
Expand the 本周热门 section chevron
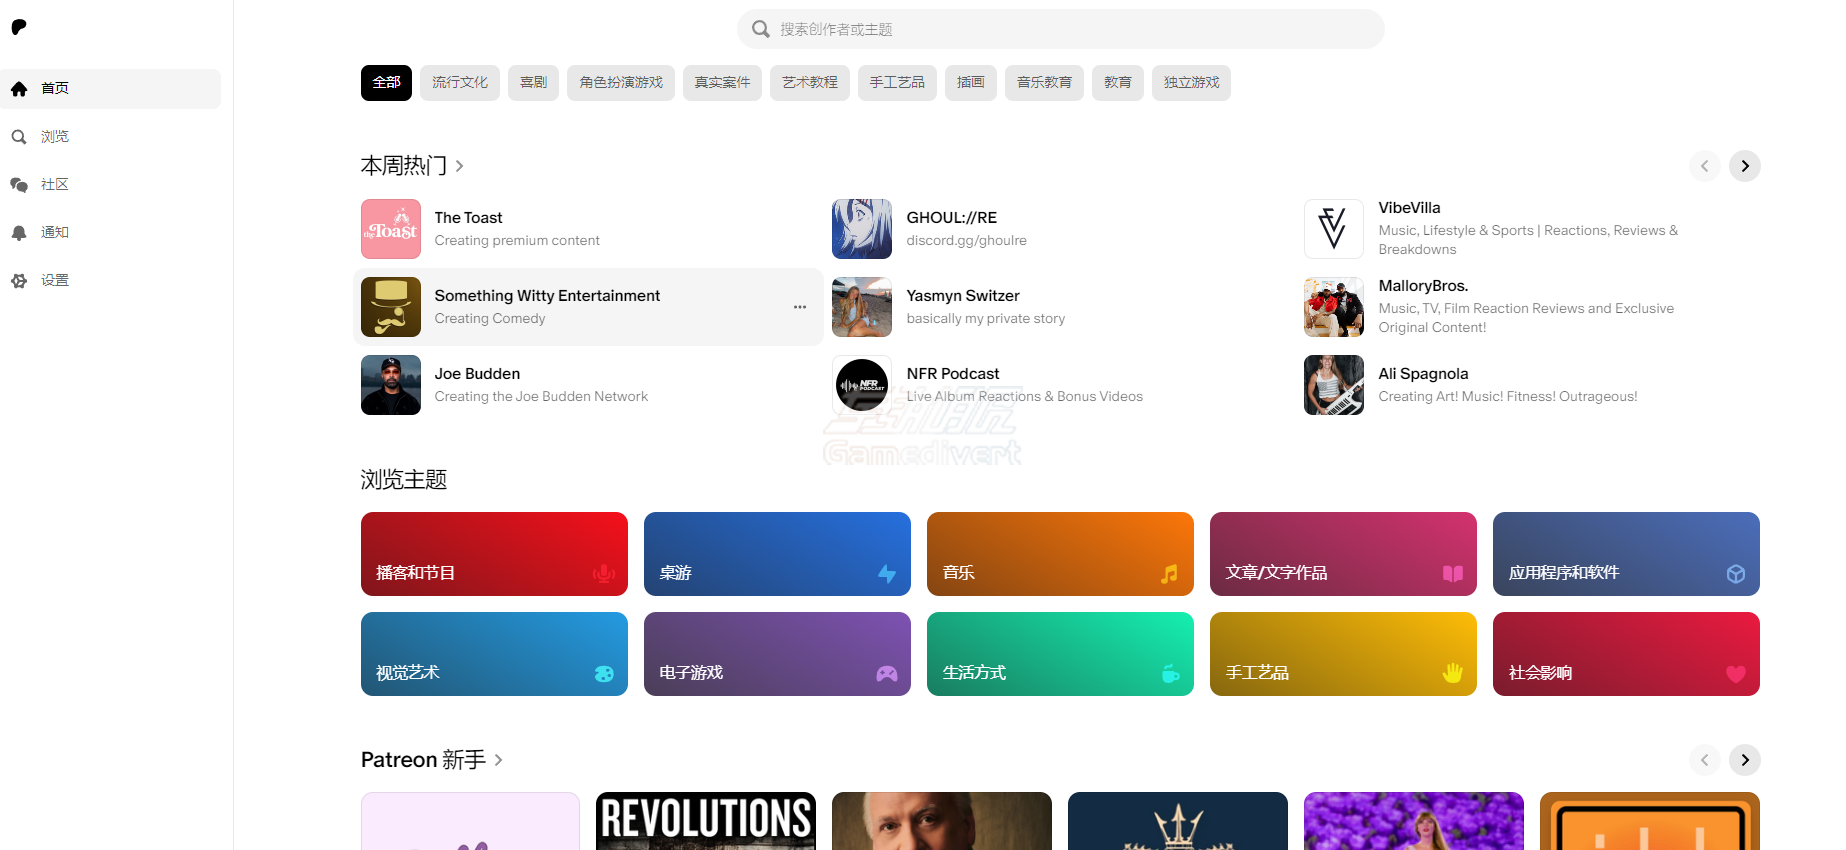tap(459, 166)
